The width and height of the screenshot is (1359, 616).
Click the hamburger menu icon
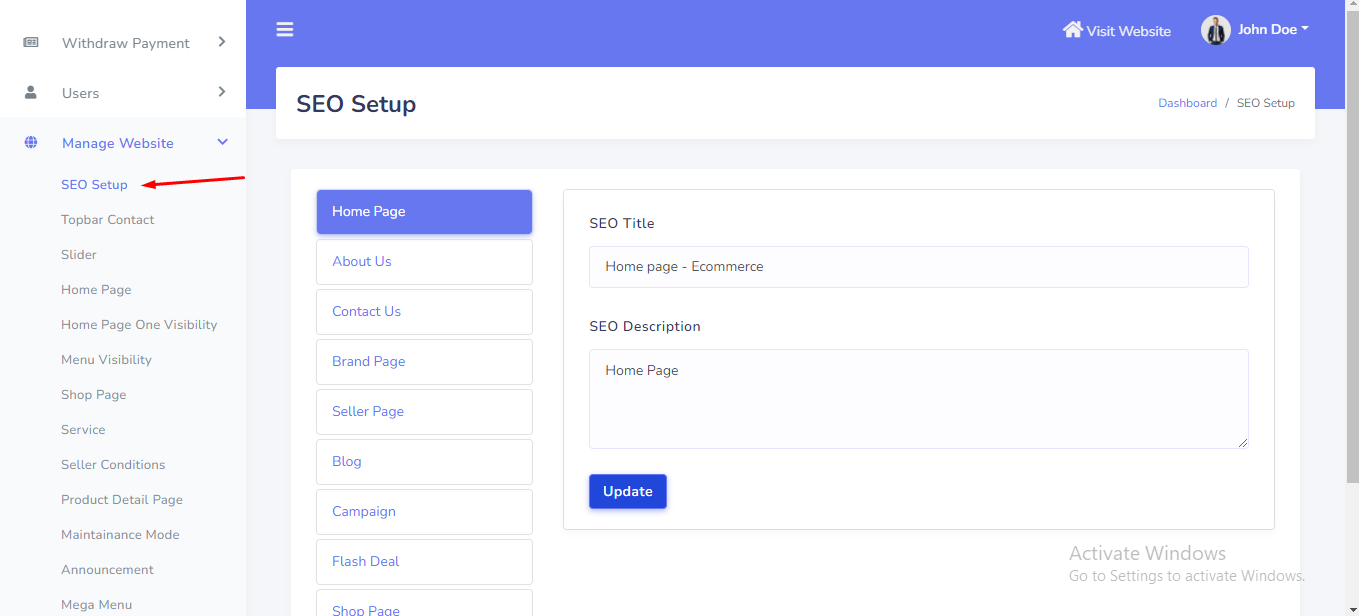[285, 30]
